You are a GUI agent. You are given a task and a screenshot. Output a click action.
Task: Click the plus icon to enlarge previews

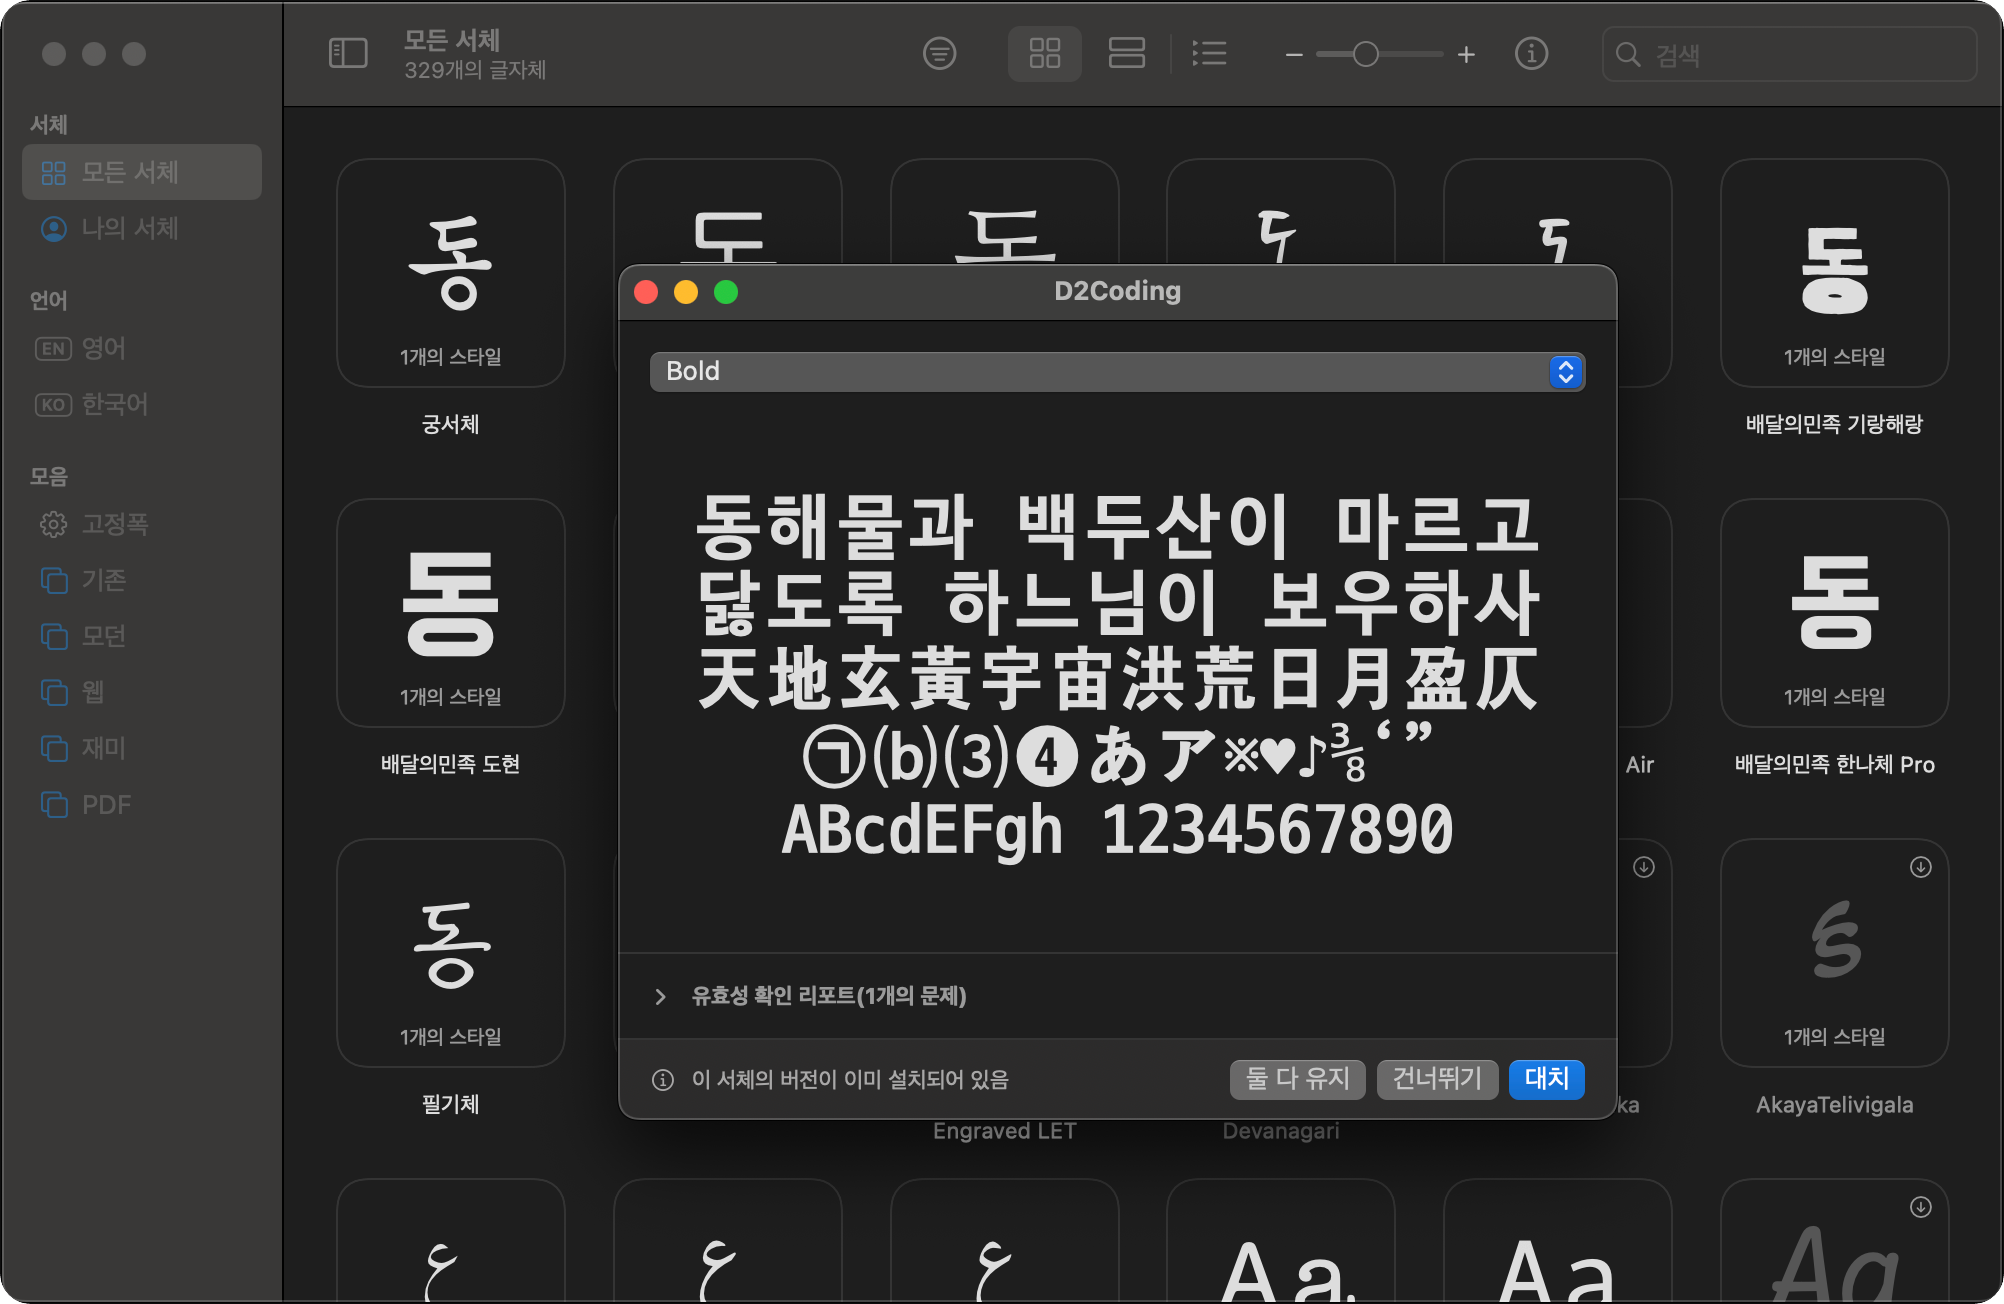point(1466,55)
